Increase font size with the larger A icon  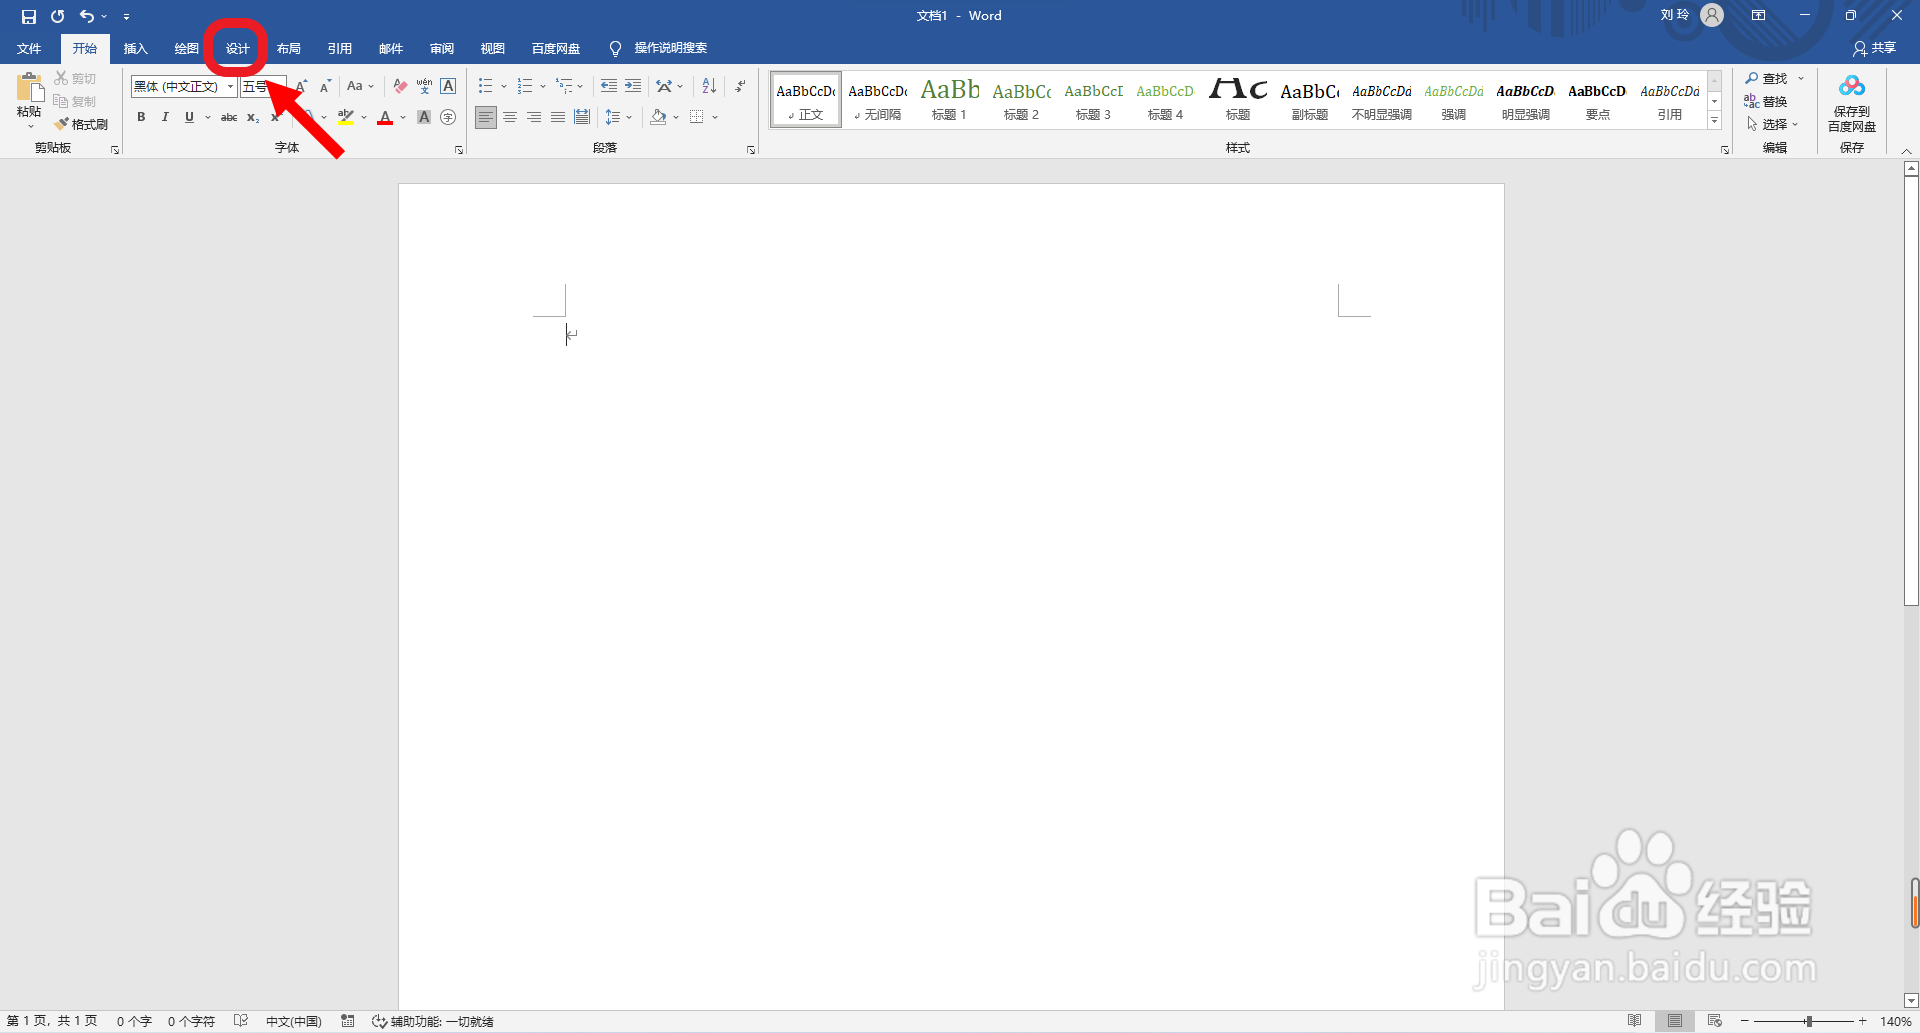(x=301, y=86)
